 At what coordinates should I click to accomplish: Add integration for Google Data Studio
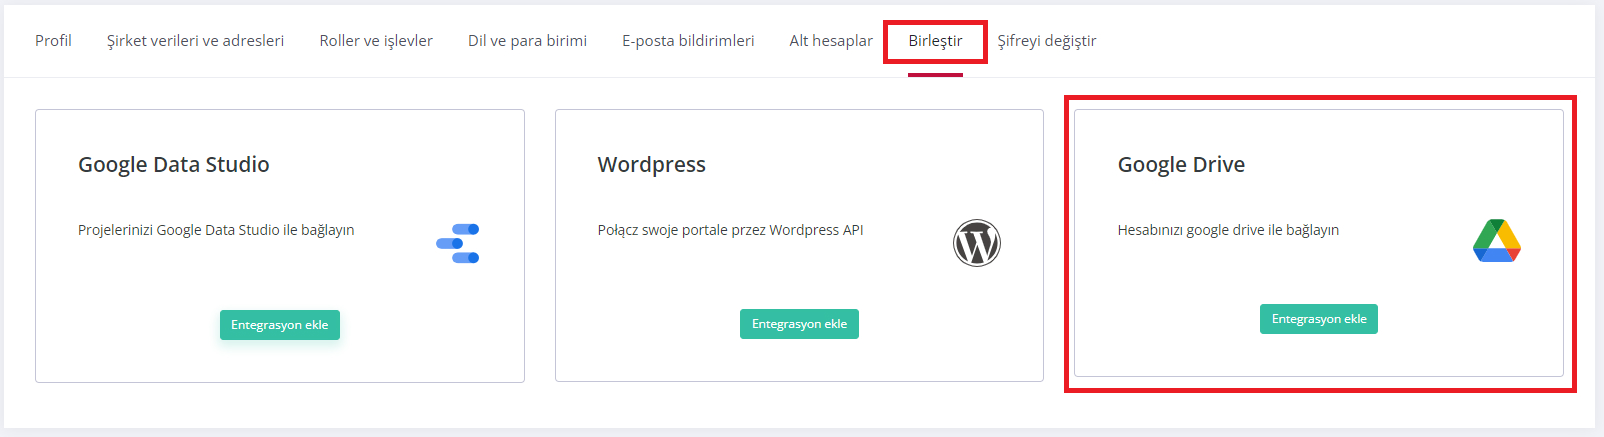coord(280,325)
